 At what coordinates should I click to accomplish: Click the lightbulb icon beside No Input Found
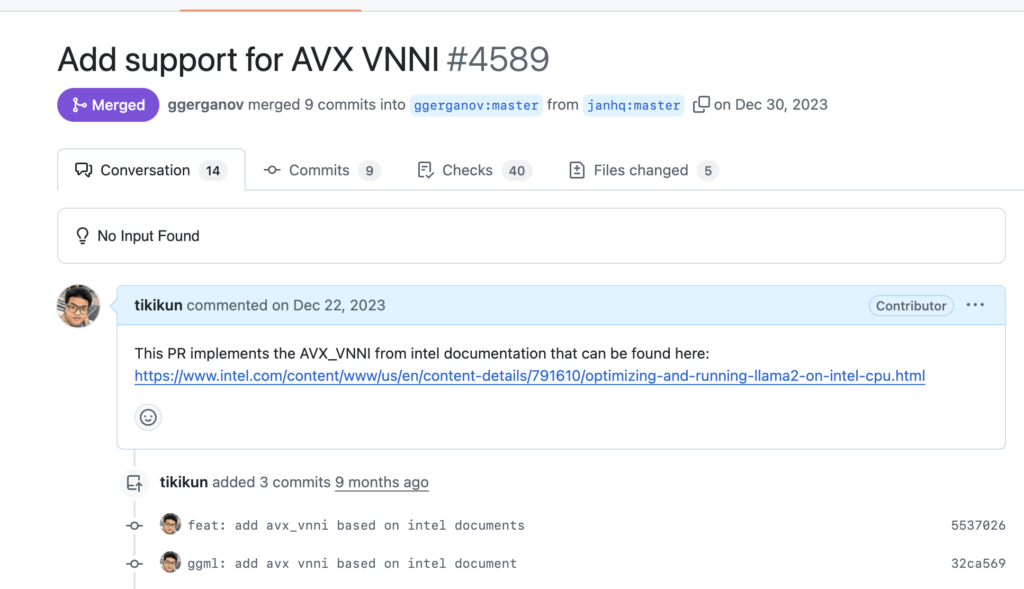(82, 235)
